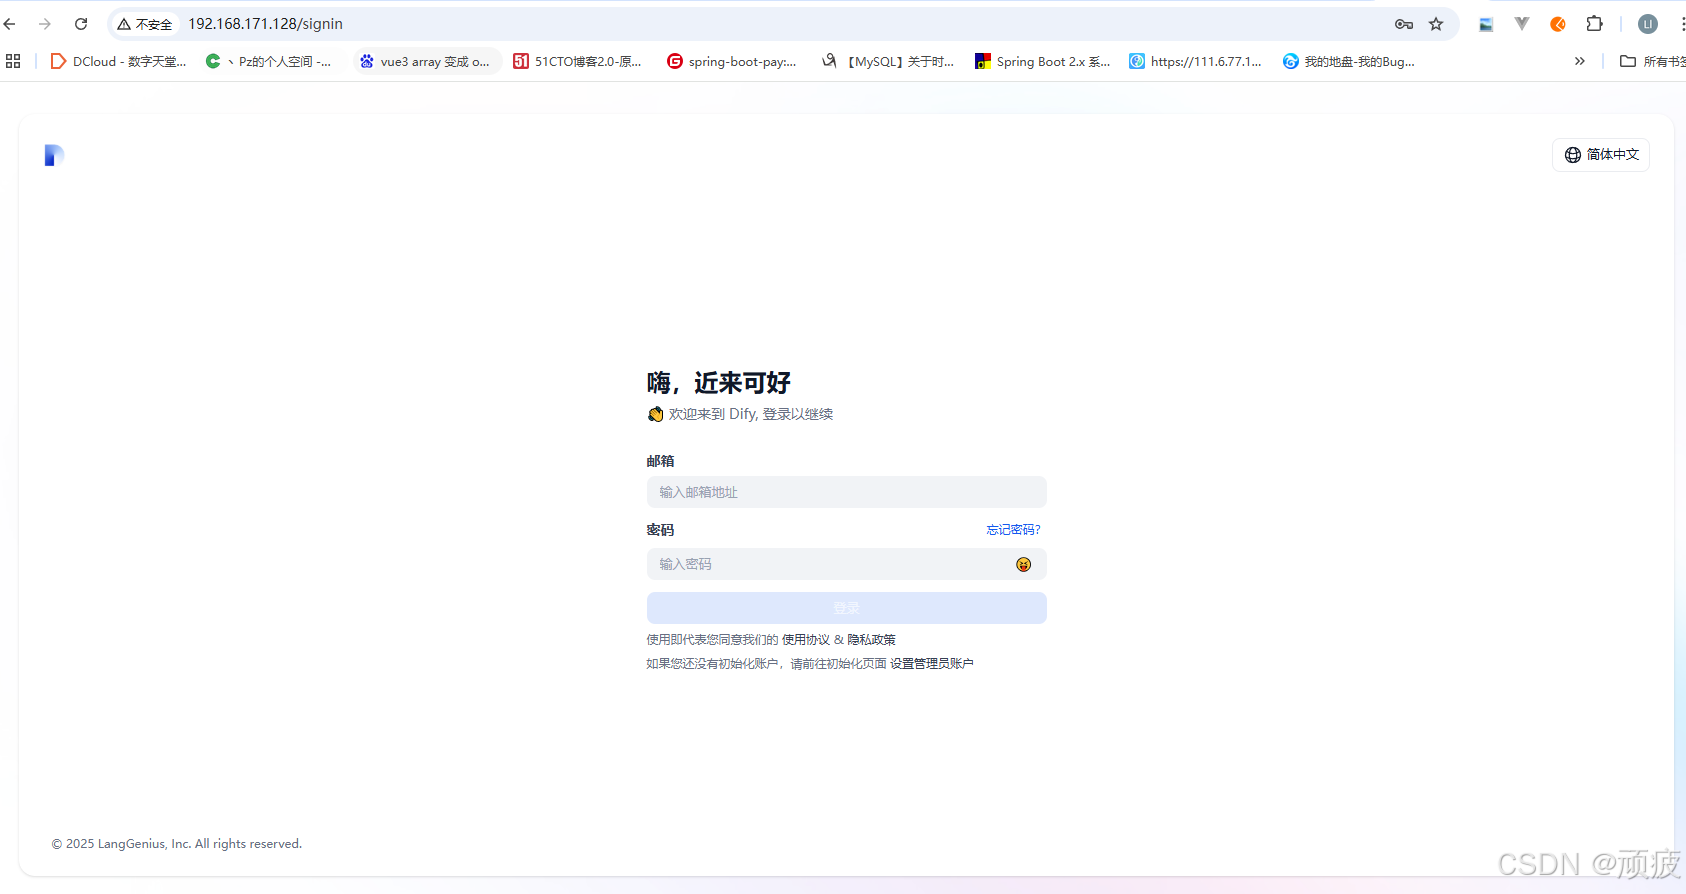Open the spring-boot-pay bookmark

[732, 61]
